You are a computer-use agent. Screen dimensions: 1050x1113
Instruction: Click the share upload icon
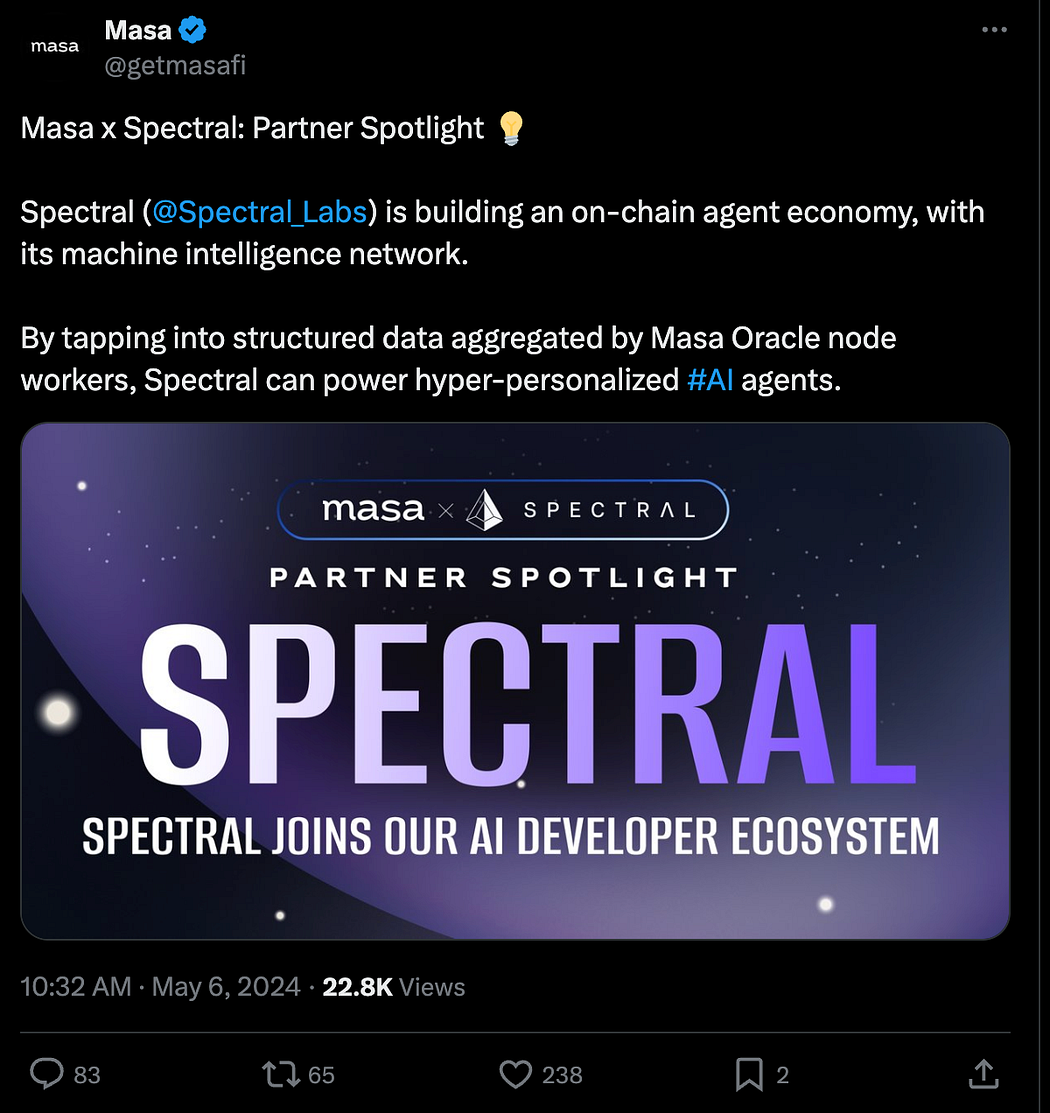point(984,1074)
